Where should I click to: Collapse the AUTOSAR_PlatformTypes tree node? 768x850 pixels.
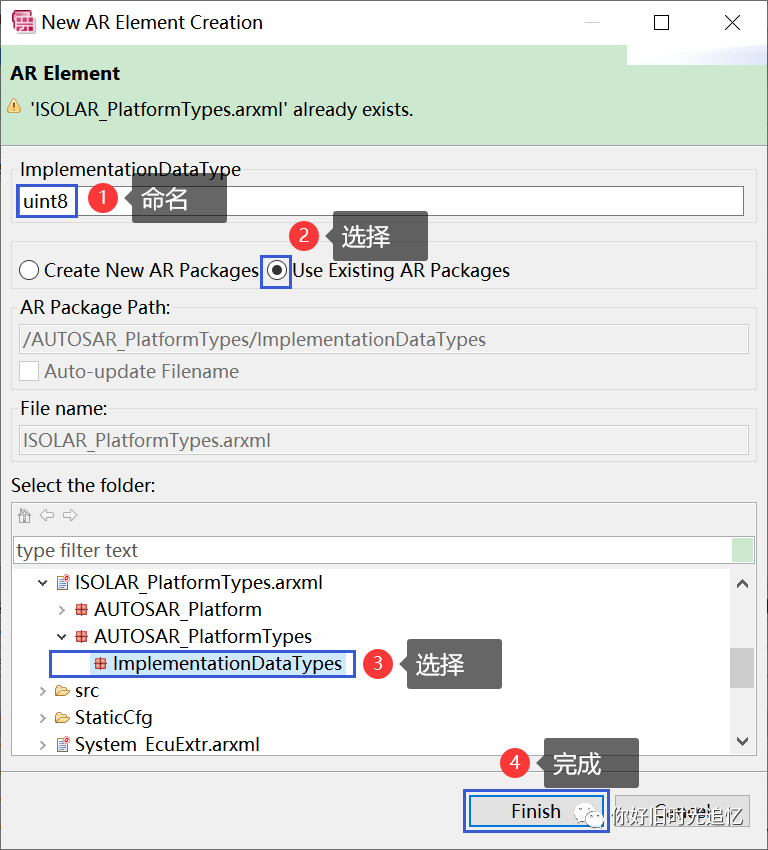62,637
